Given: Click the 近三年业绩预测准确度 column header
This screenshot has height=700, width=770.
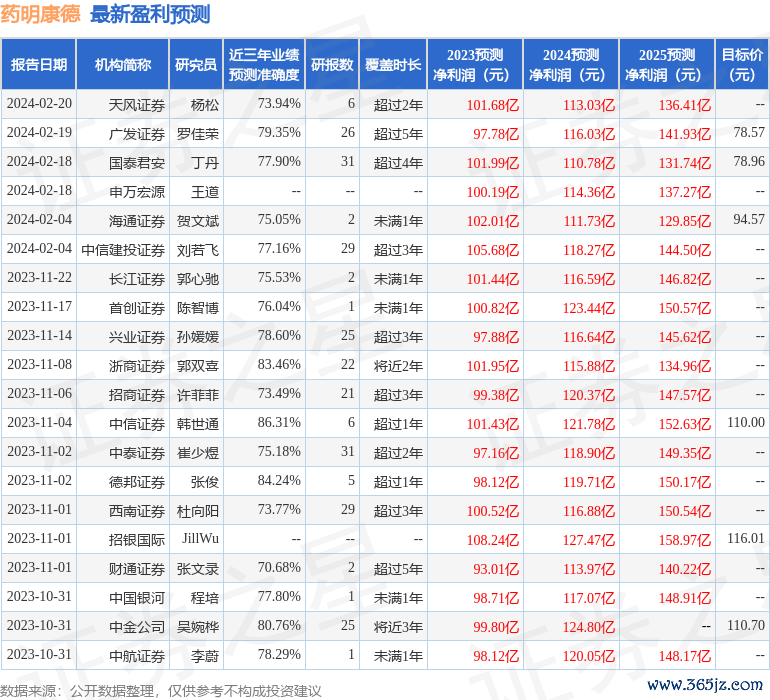Looking at the screenshot, I should click(264, 64).
